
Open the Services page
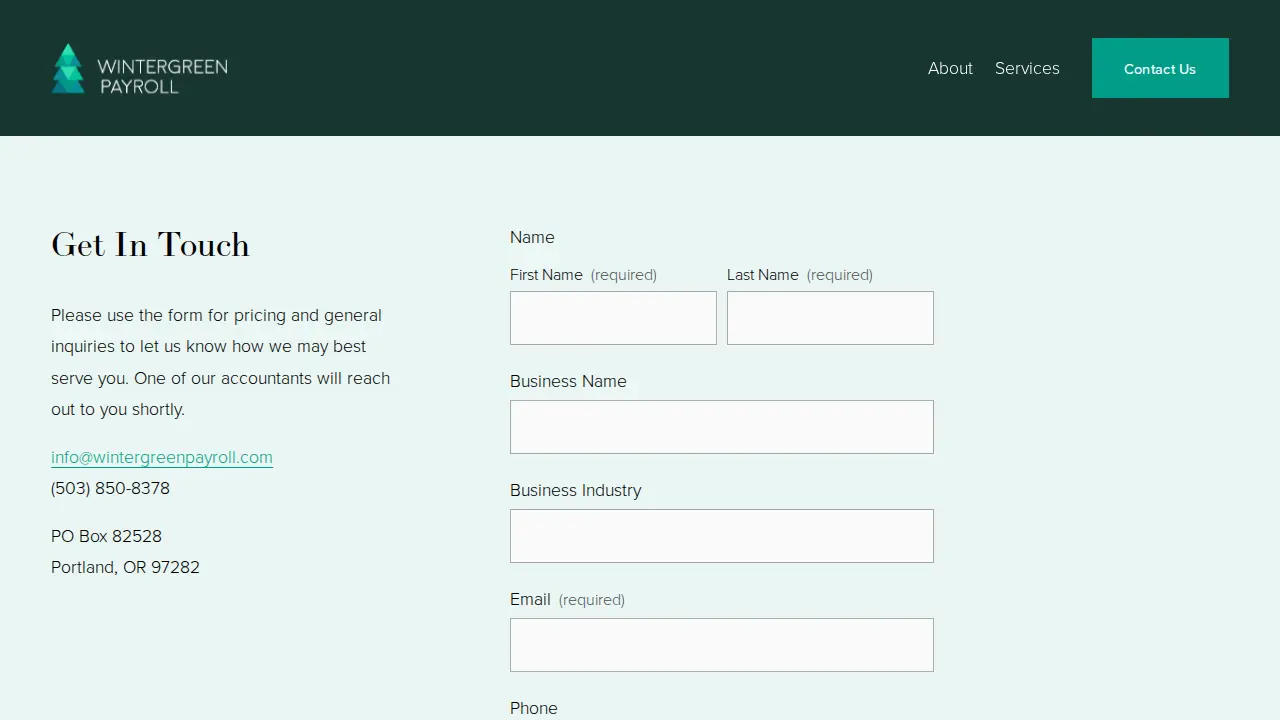[1027, 68]
